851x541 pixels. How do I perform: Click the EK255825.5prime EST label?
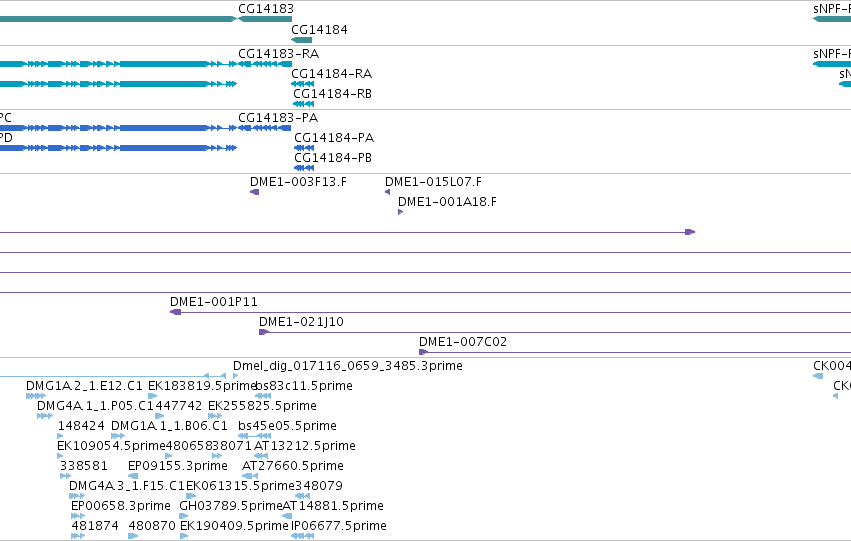[262, 406]
